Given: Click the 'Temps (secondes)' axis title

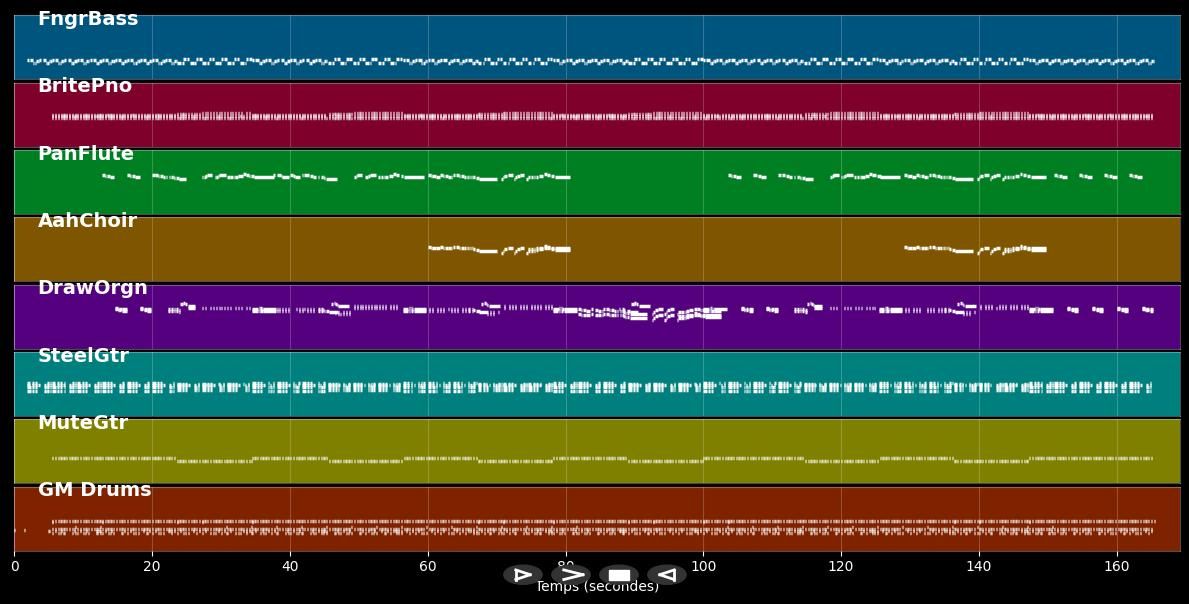Looking at the screenshot, I should pos(597,588).
